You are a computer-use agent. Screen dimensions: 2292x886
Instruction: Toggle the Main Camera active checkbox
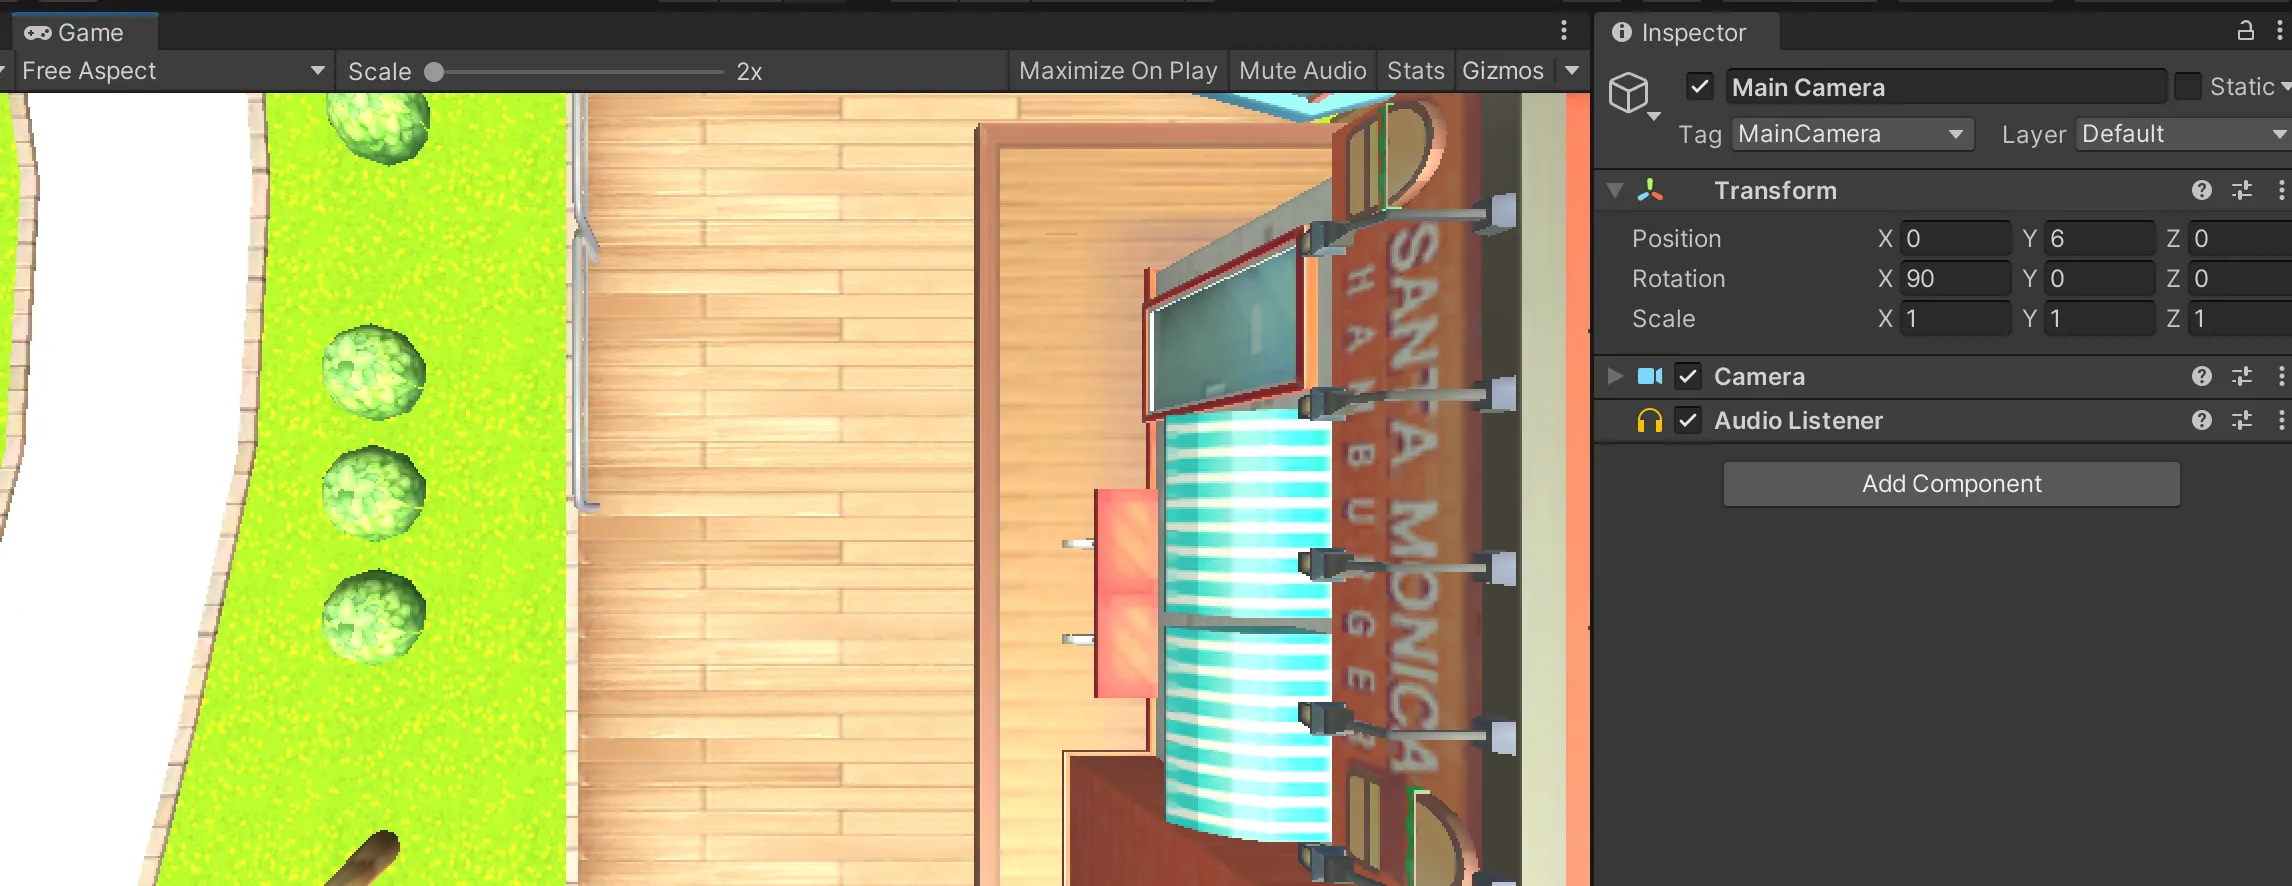click(x=1700, y=87)
